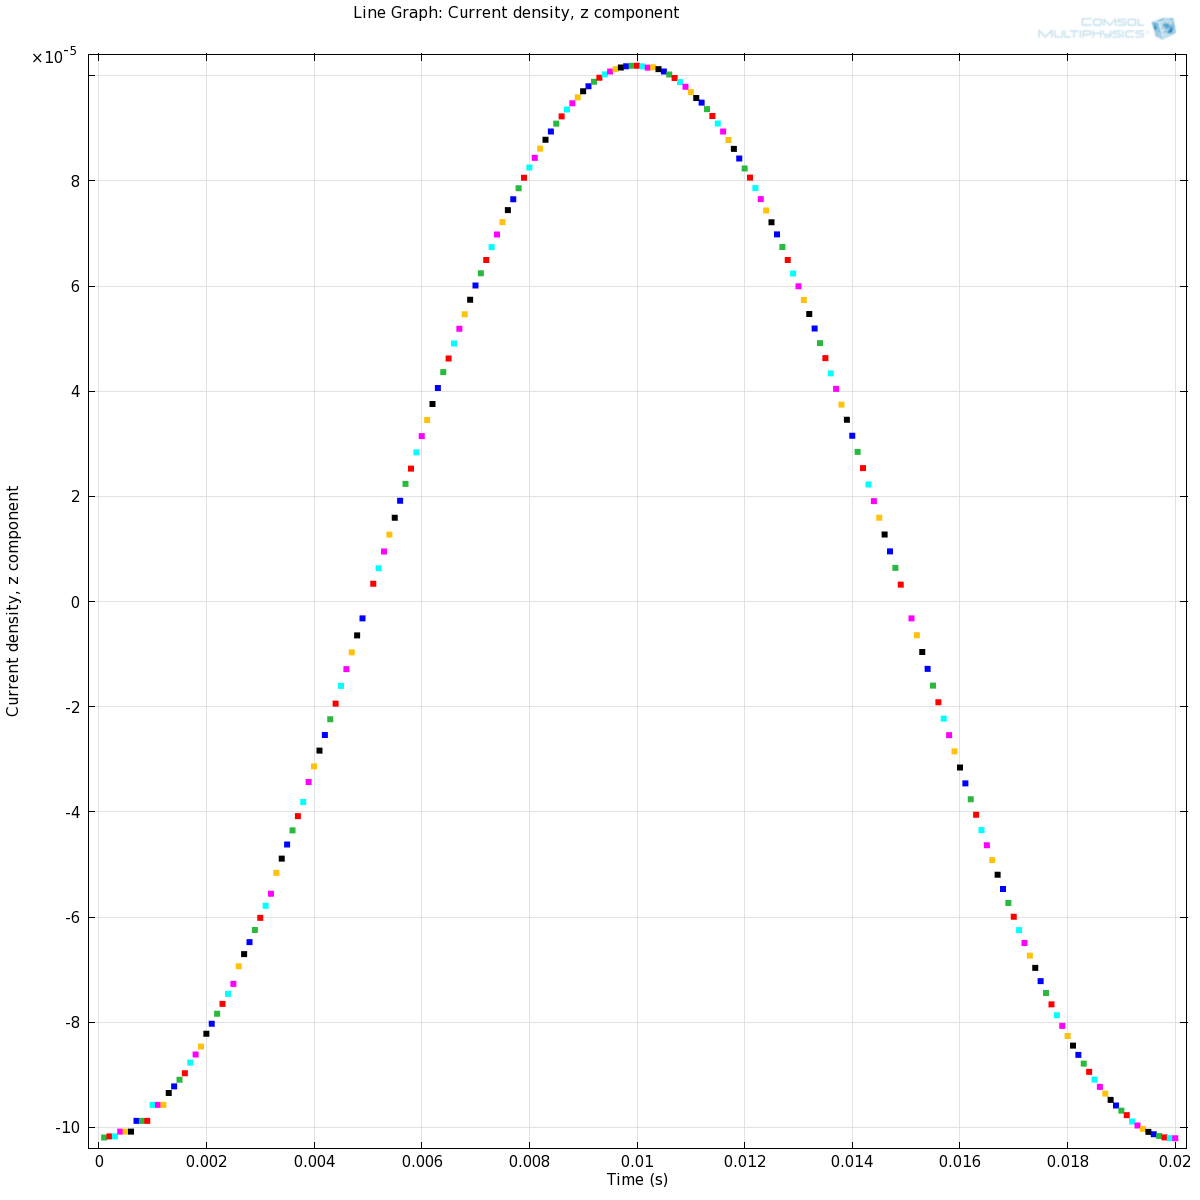
Task: Click the last data point at 0.02 s
Action: click(1175, 1138)
